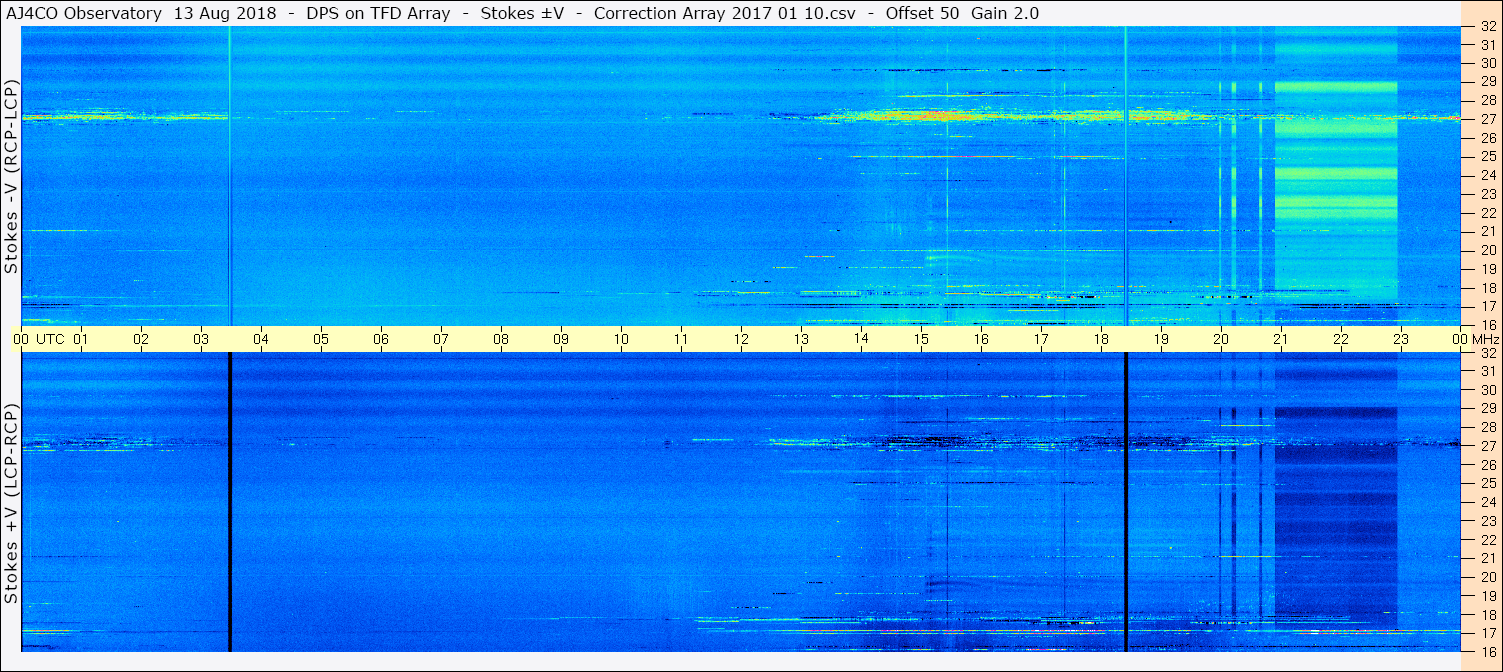Select Correction Array 2017 01 10.csv filename
1503x672 pixels.
click(x=725, y=14)
